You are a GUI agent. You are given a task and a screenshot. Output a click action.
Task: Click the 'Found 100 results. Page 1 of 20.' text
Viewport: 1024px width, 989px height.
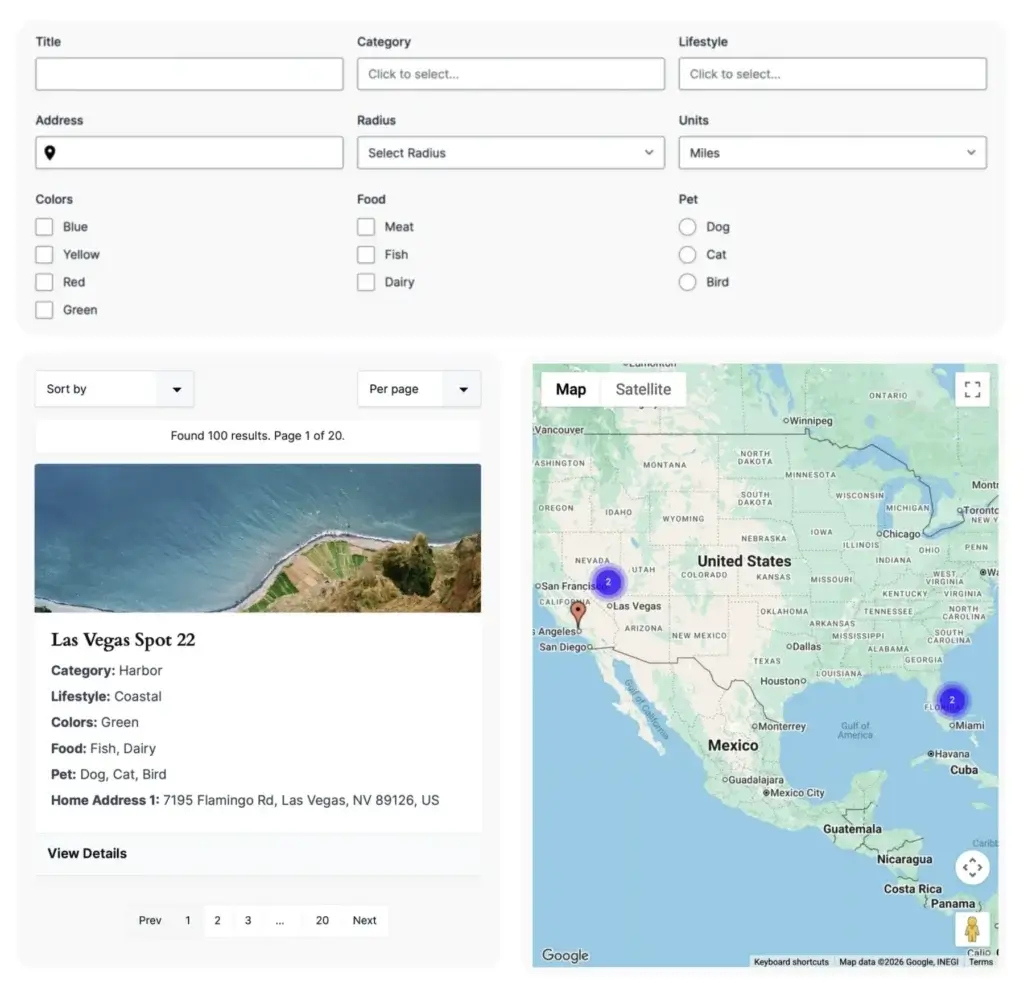tap(257, 436)
